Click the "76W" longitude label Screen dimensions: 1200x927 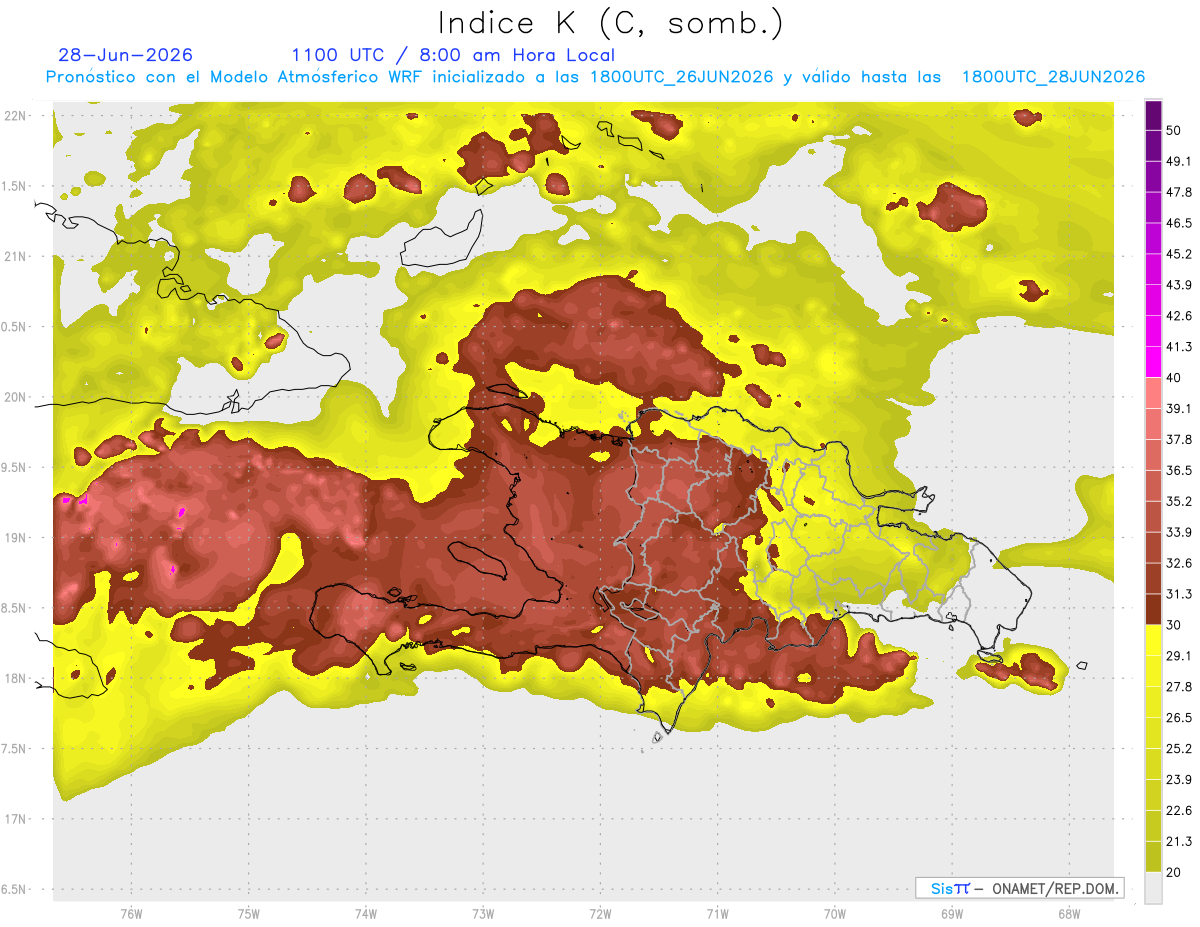(x=131, y=913)
